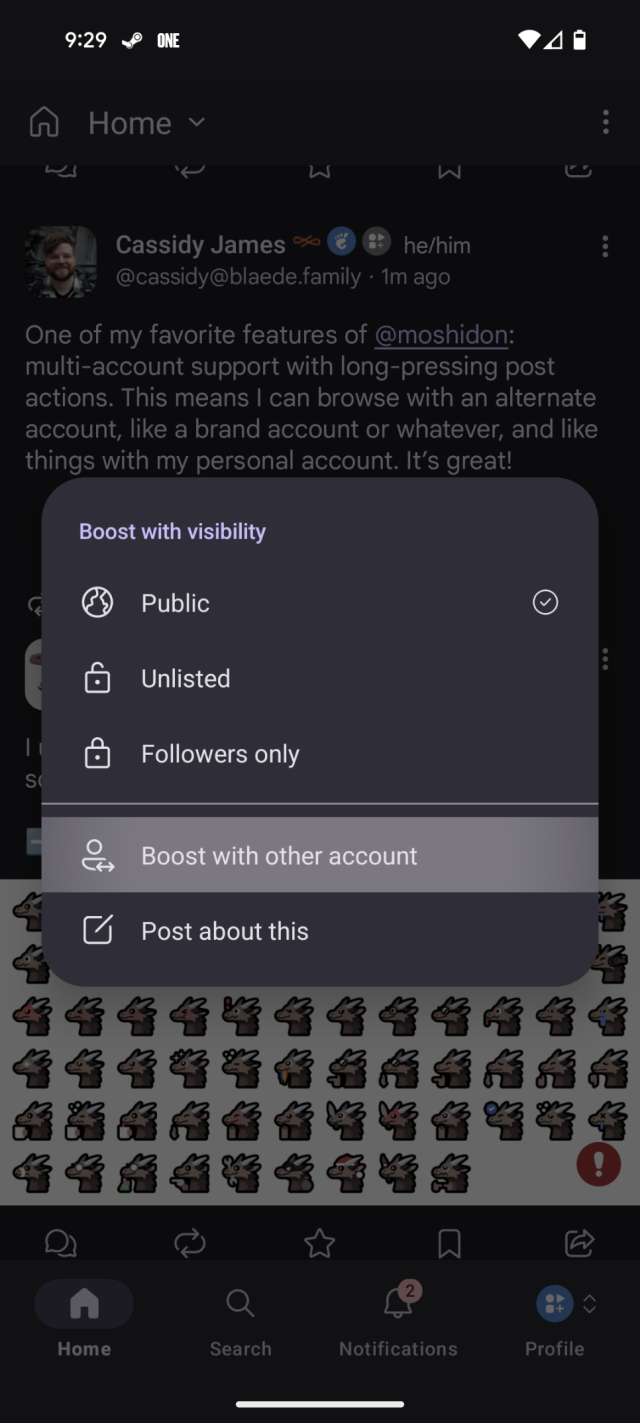This screenshot has height=1423, width=640.
Task: Select Followers only visibility
Action: coord(220,753)
